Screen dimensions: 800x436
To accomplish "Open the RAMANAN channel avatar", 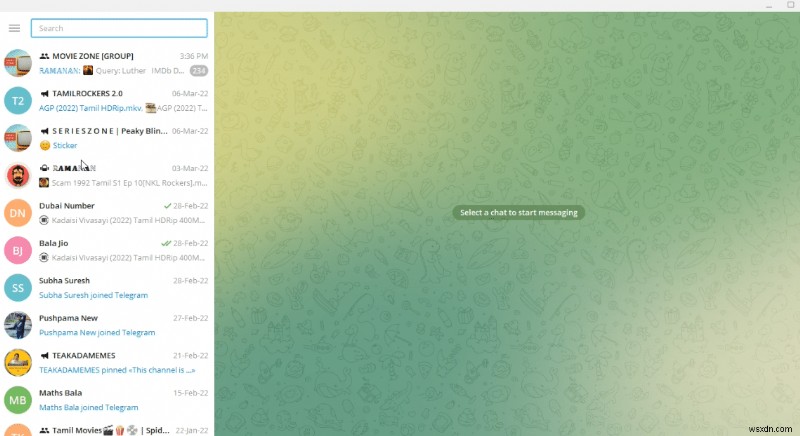I will [18, 175].
